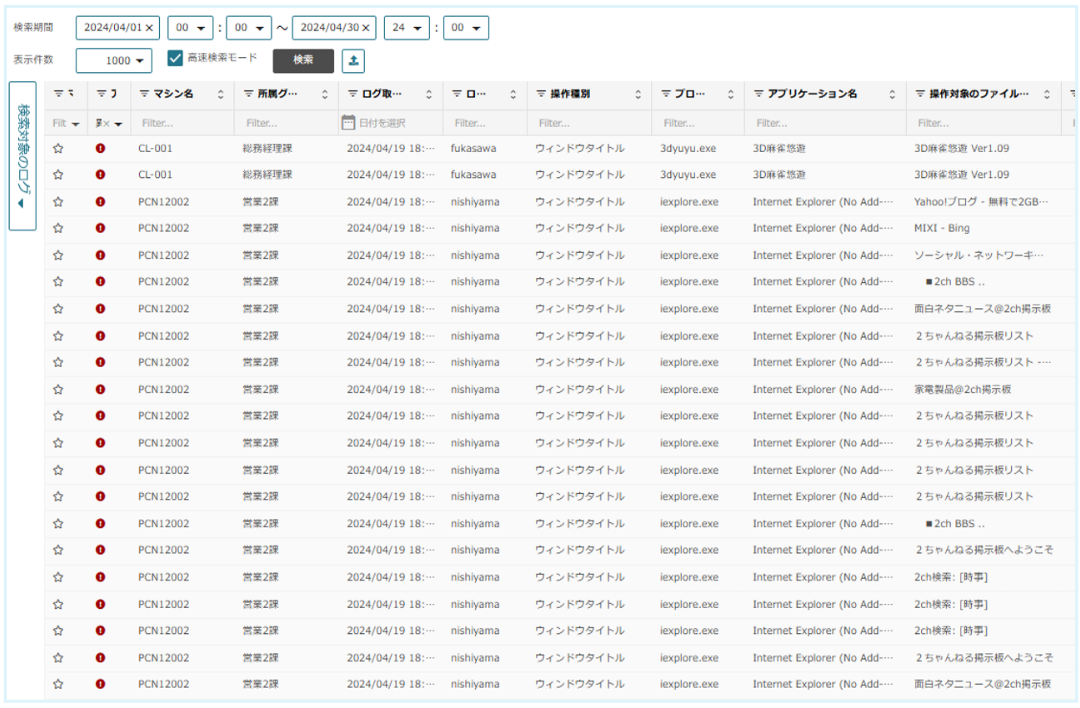Open the start minute 00 dropdown
Screen dimensions: 1080x708
(249, 28)
